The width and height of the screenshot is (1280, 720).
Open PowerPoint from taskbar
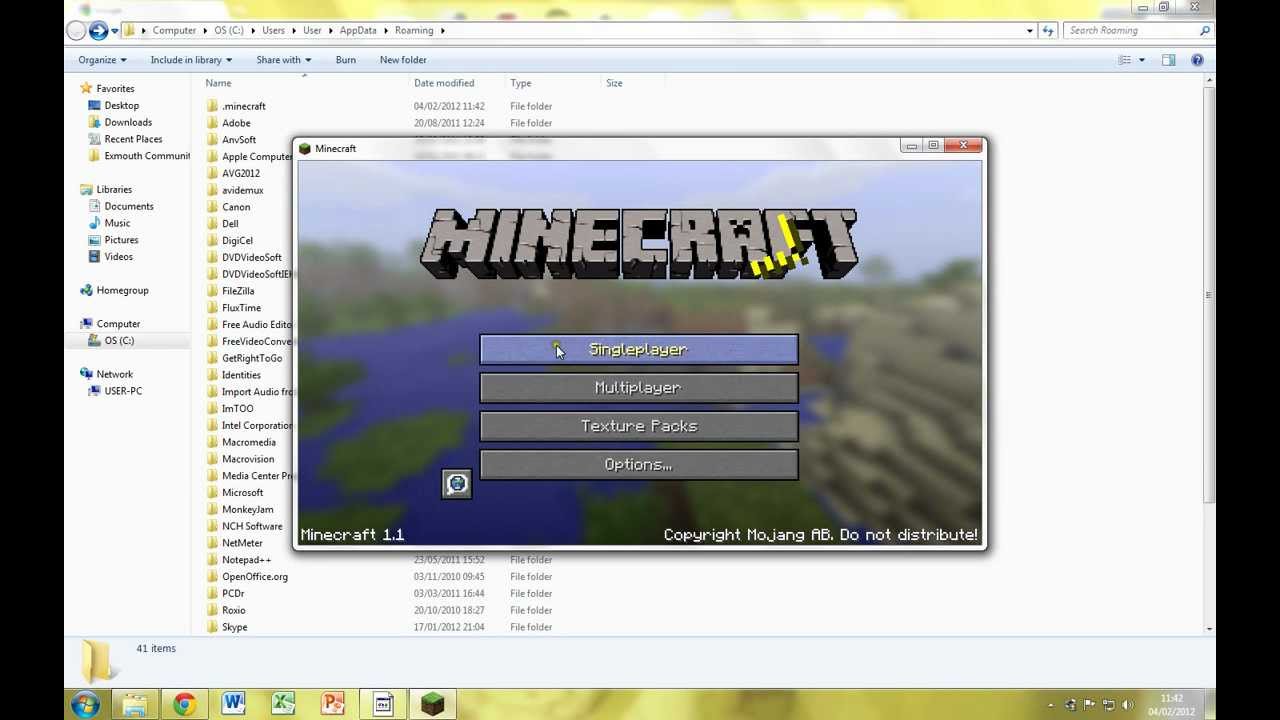[333, 705]
